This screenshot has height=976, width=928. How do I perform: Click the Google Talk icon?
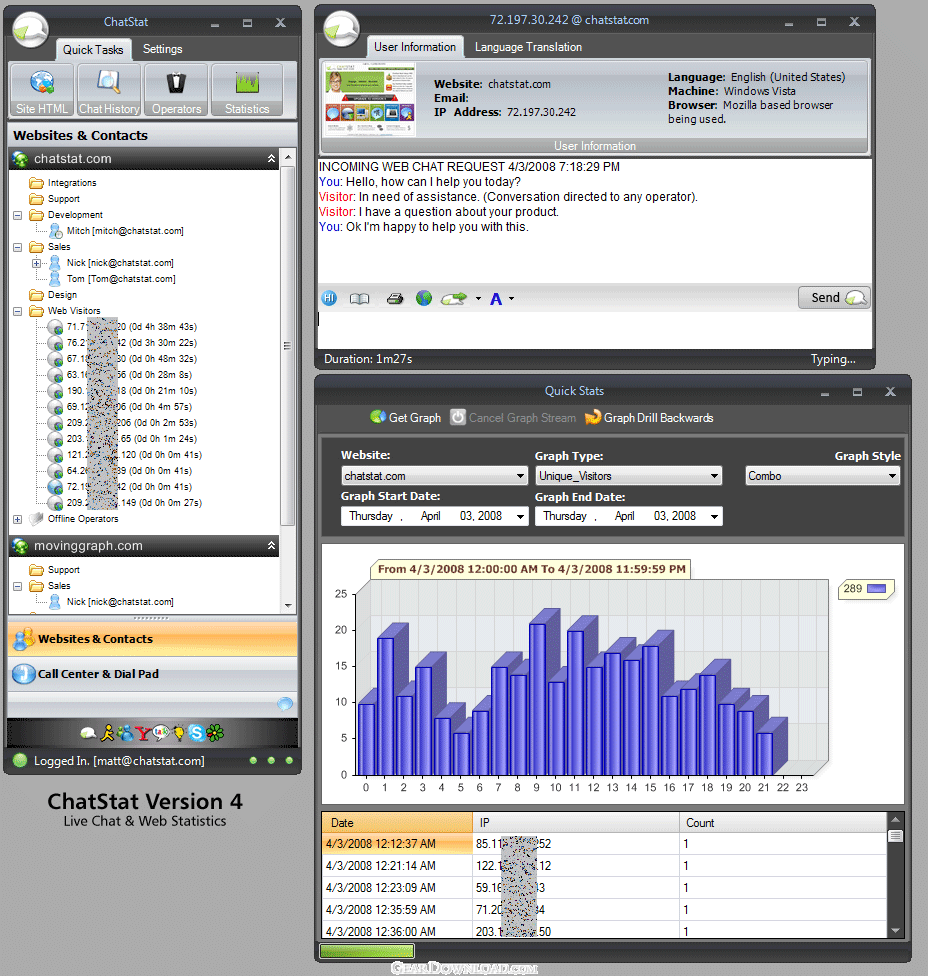coord(161,733)
